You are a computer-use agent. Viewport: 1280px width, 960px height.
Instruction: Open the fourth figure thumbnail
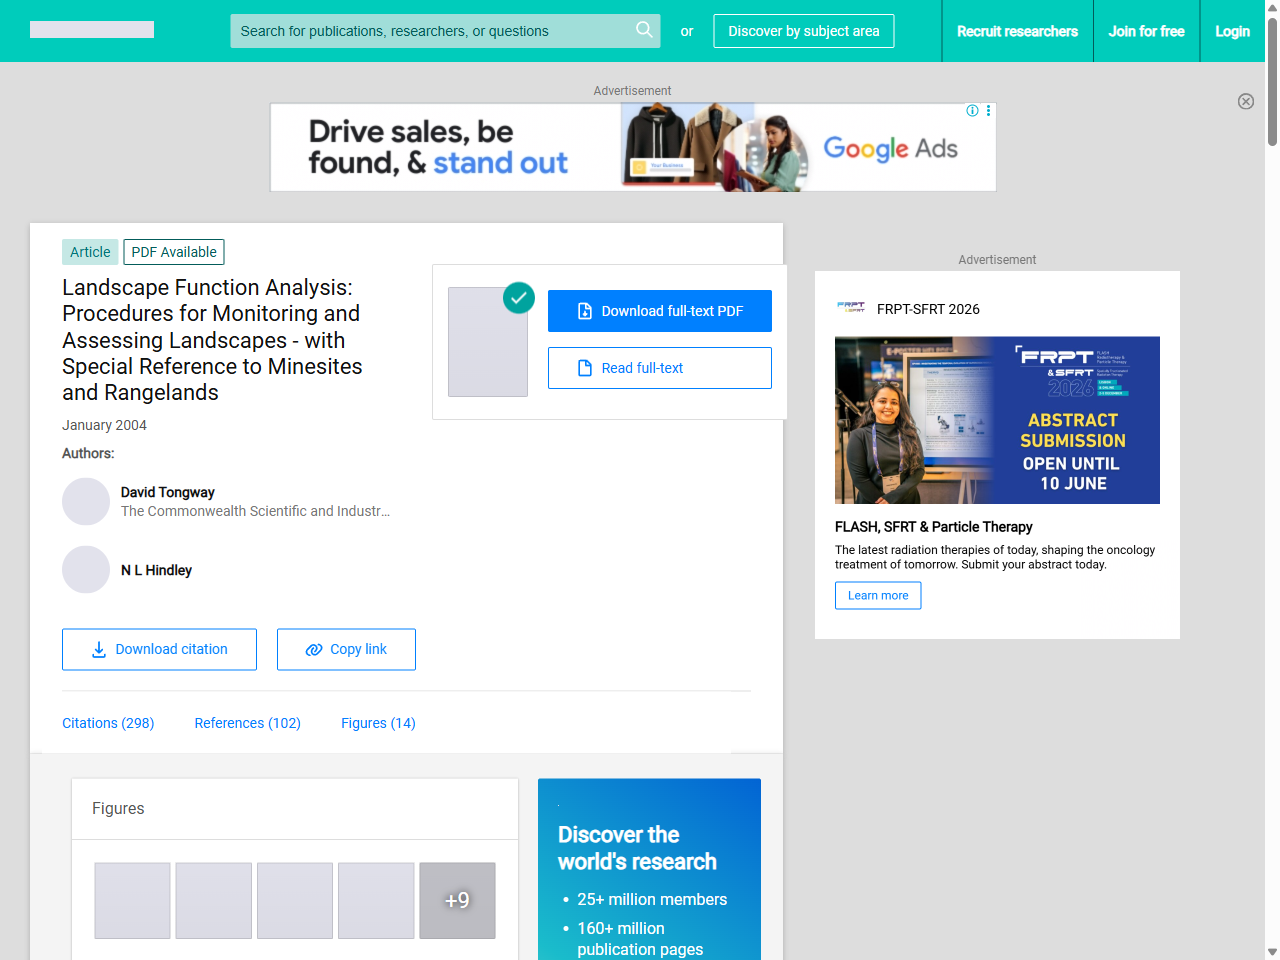[x=376, y=900]
